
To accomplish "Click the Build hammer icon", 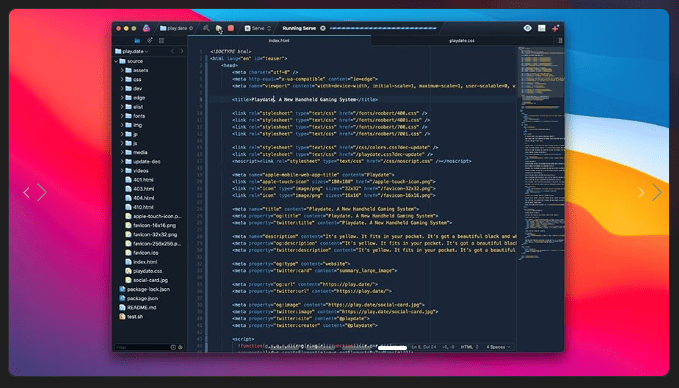I will coord(206,28).
